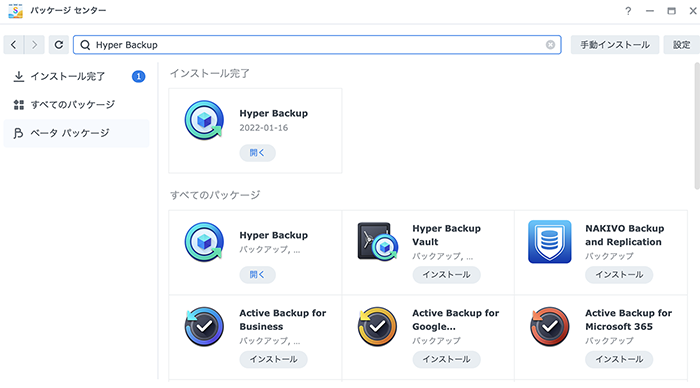Click Active Backup for Business title
The height and width of the screenshot is (388, 700).
tap(283, 320)
